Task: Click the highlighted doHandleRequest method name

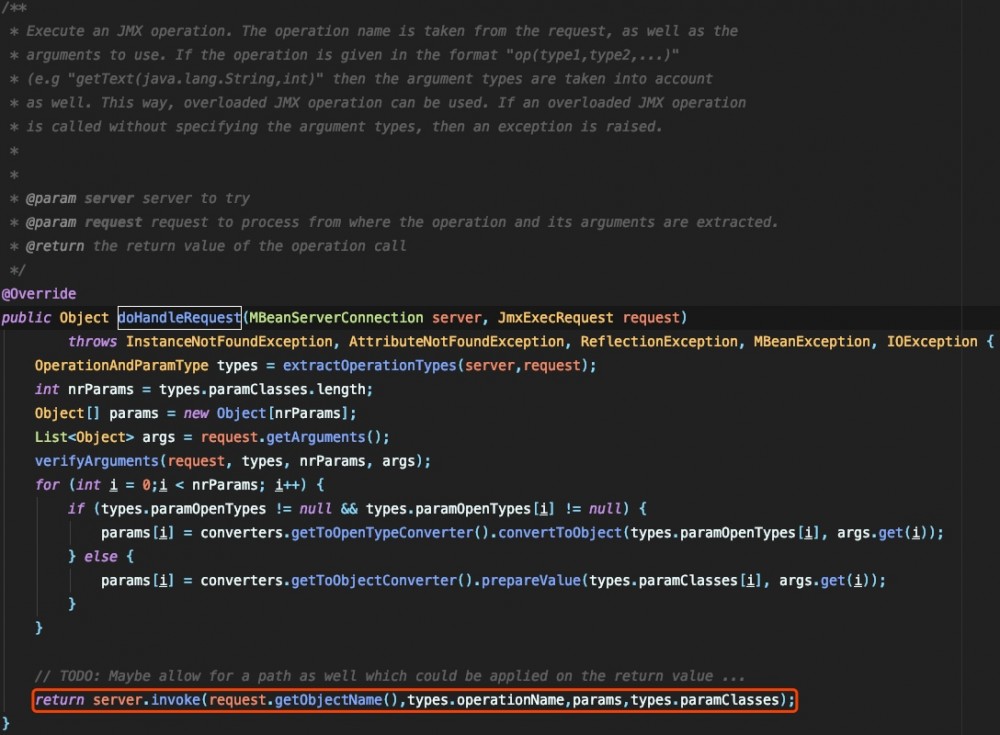Action: (x=179, y=317)
